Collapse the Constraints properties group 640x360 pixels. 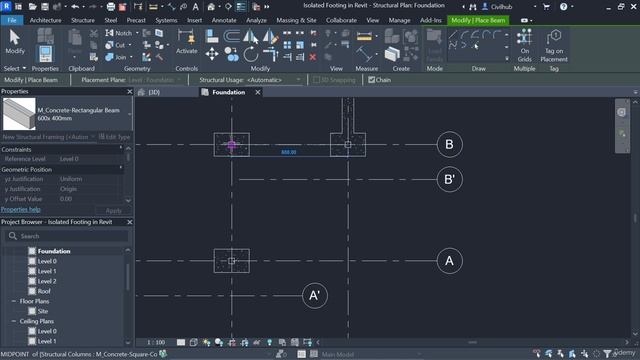click(121, 147)
